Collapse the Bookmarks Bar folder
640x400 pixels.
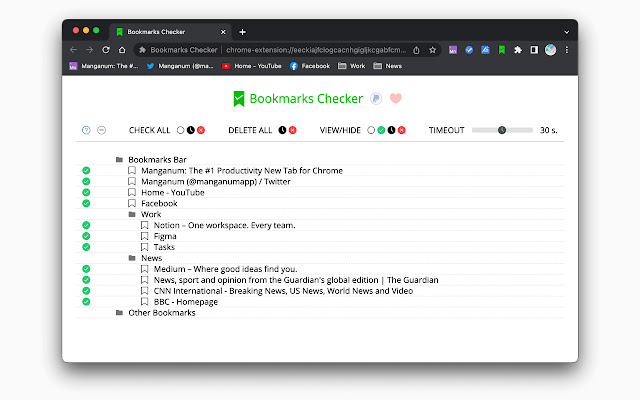coord(119,160)
